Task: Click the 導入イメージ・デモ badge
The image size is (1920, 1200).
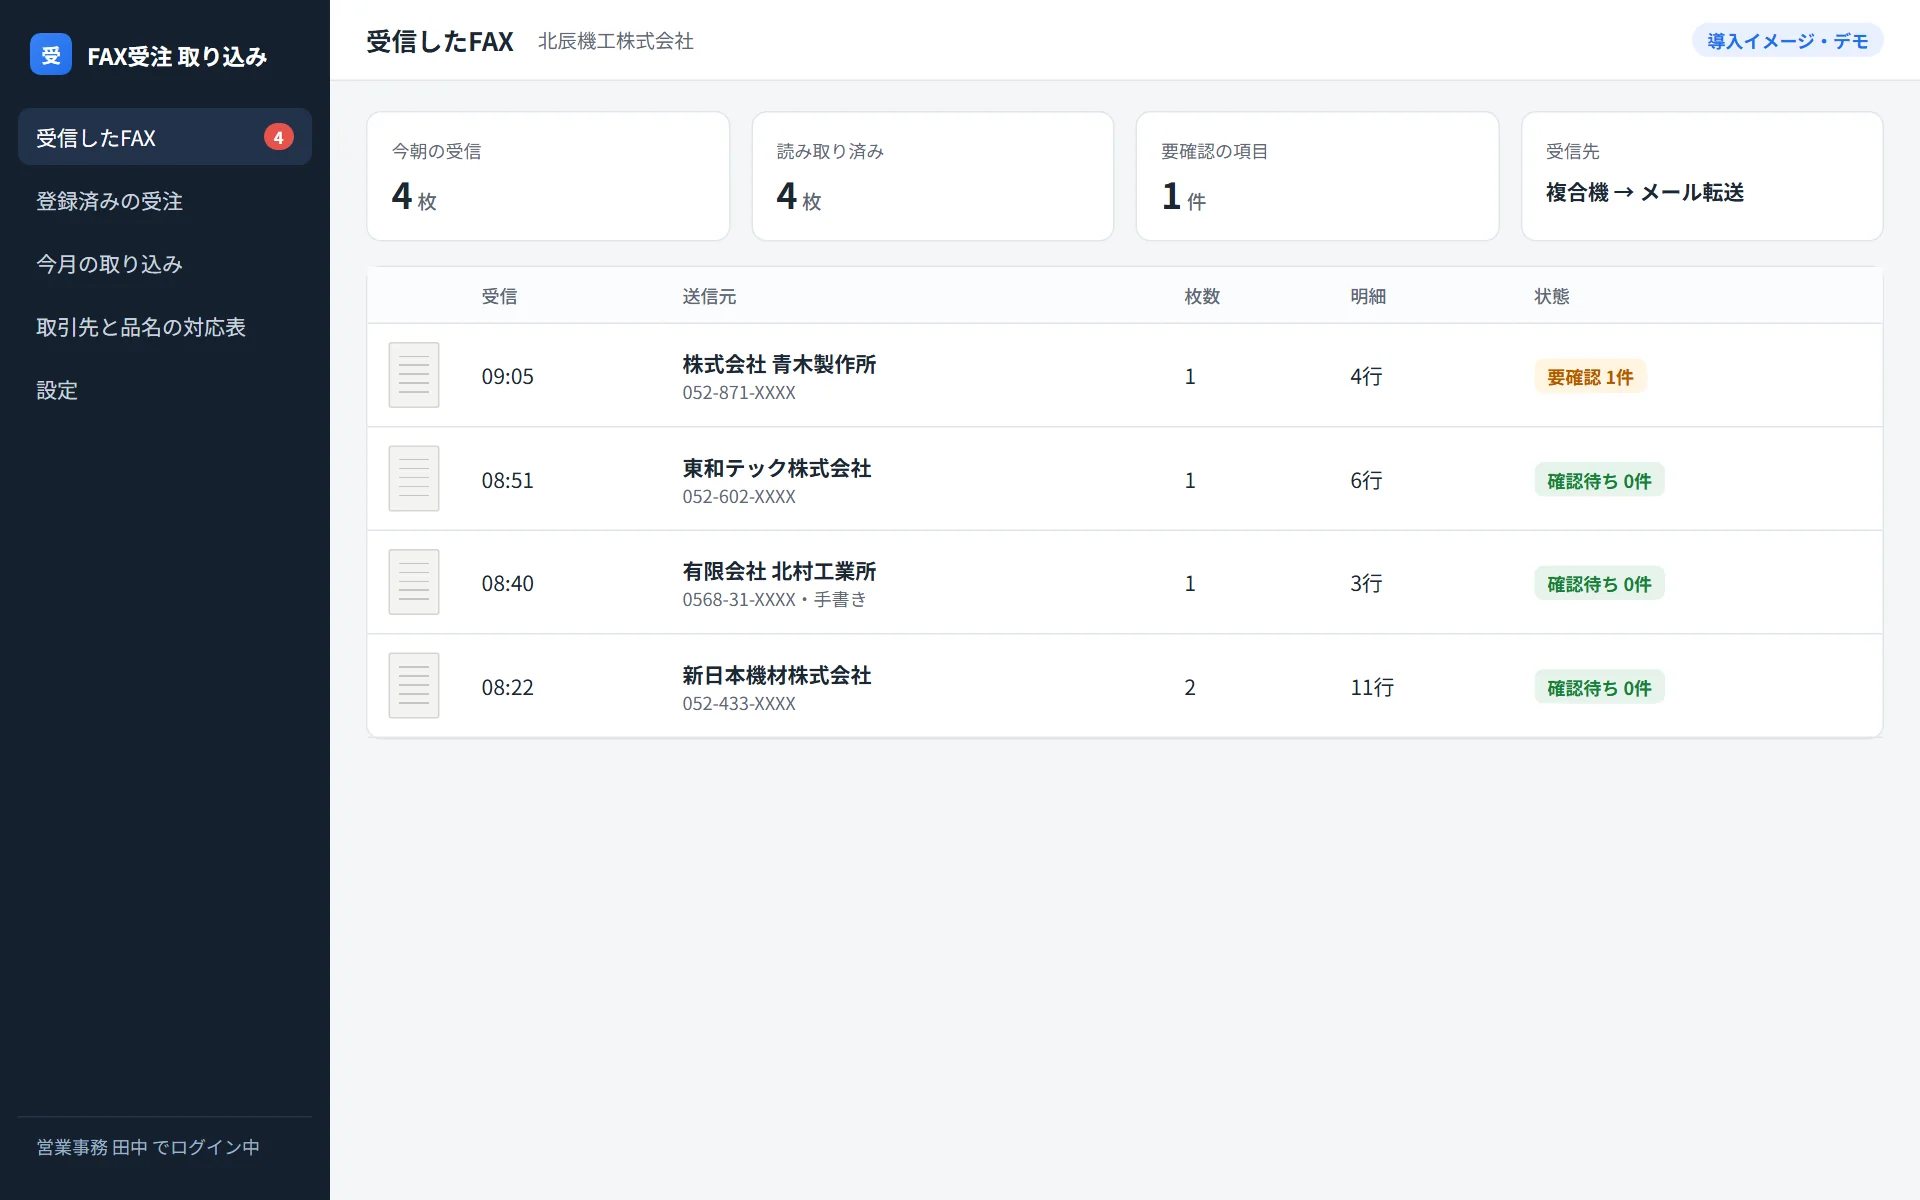Action: [1787, 41]
